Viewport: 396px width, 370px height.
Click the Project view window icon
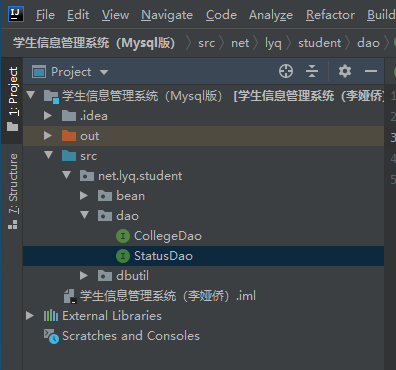(39, 72)
